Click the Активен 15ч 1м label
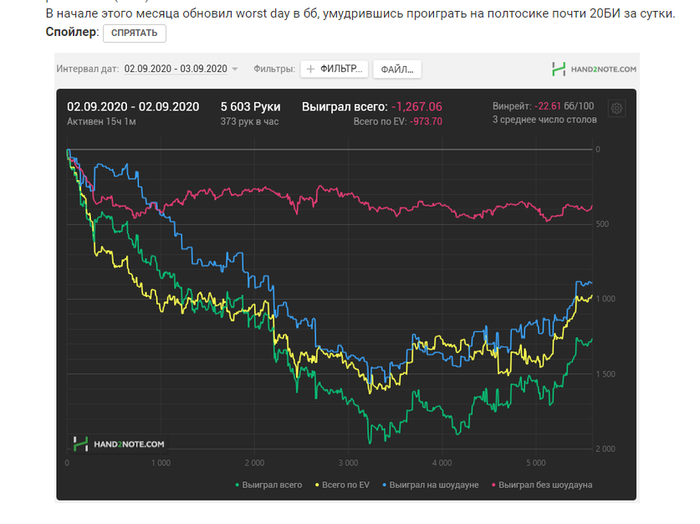Screen dimensions: 700x524 pyautogui.click(x=101, y=121)
